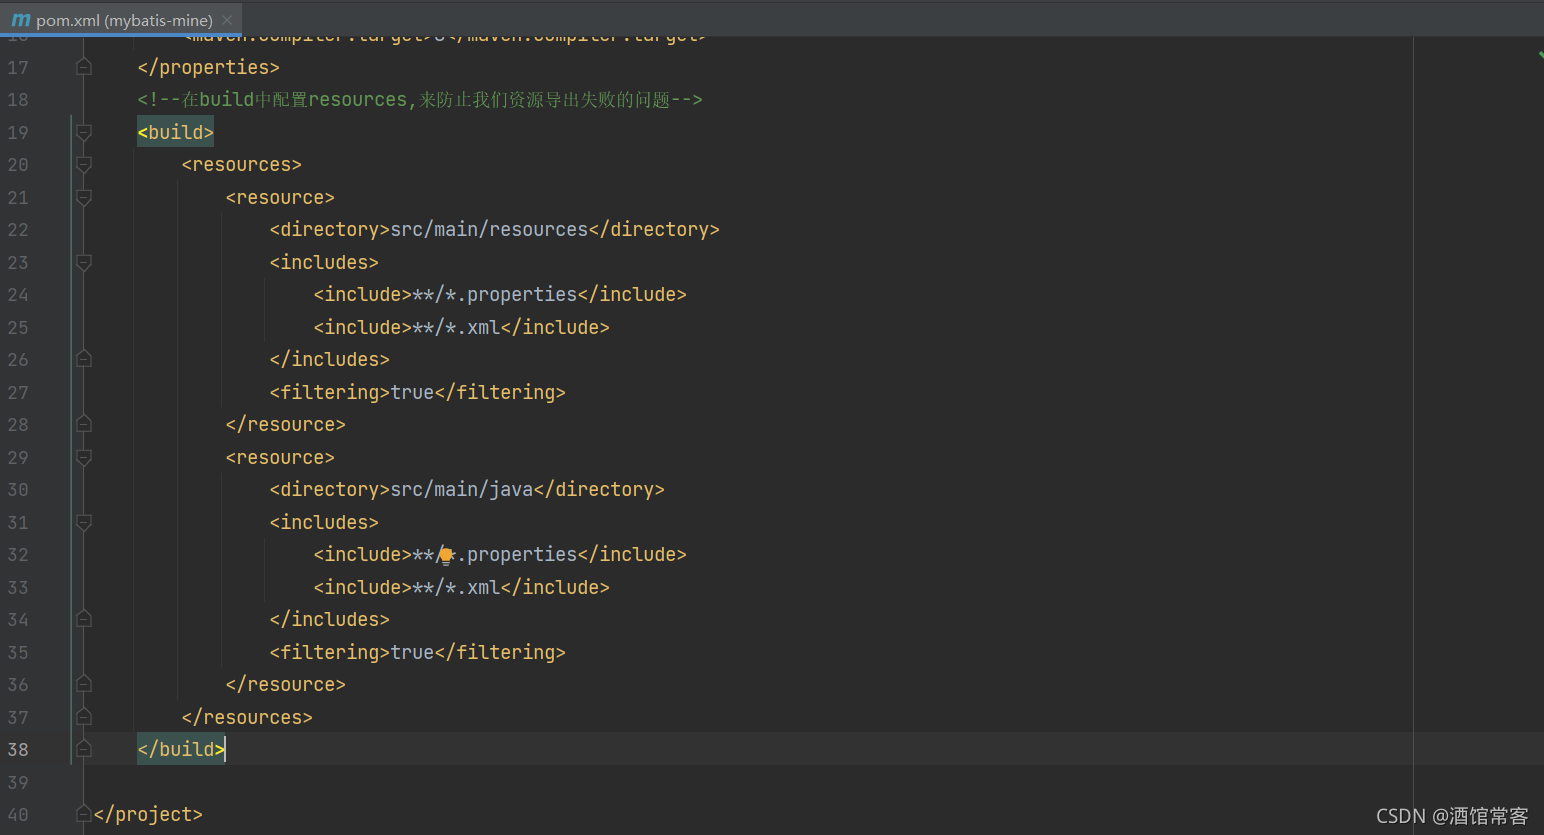This screenshot has width=1544, height=835.
Task: Click the </properties> closing tag
Action: pos(209,67)
